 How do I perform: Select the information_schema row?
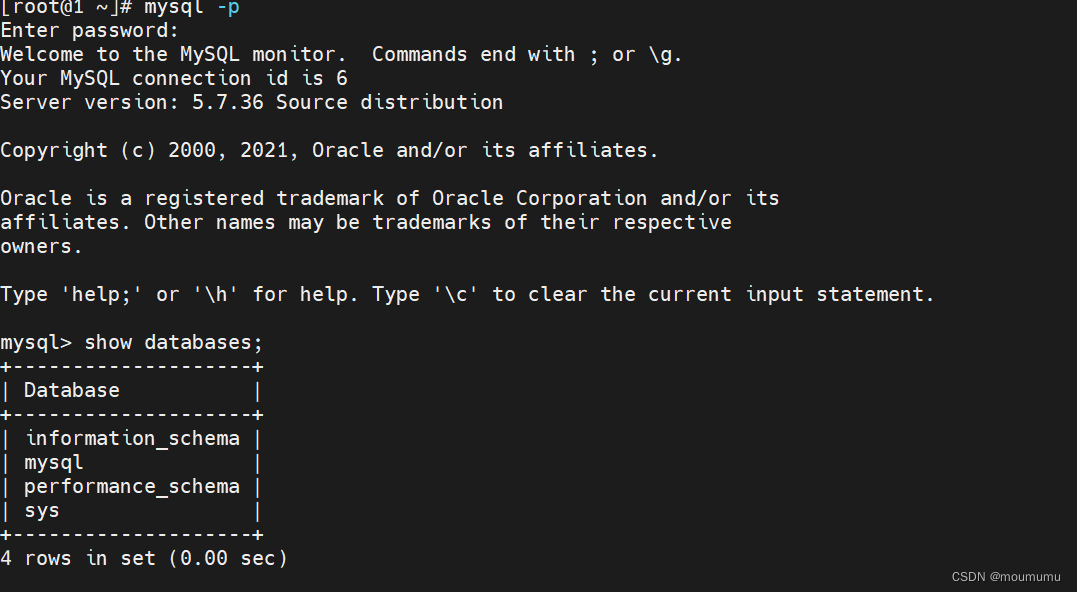point(132,438)
